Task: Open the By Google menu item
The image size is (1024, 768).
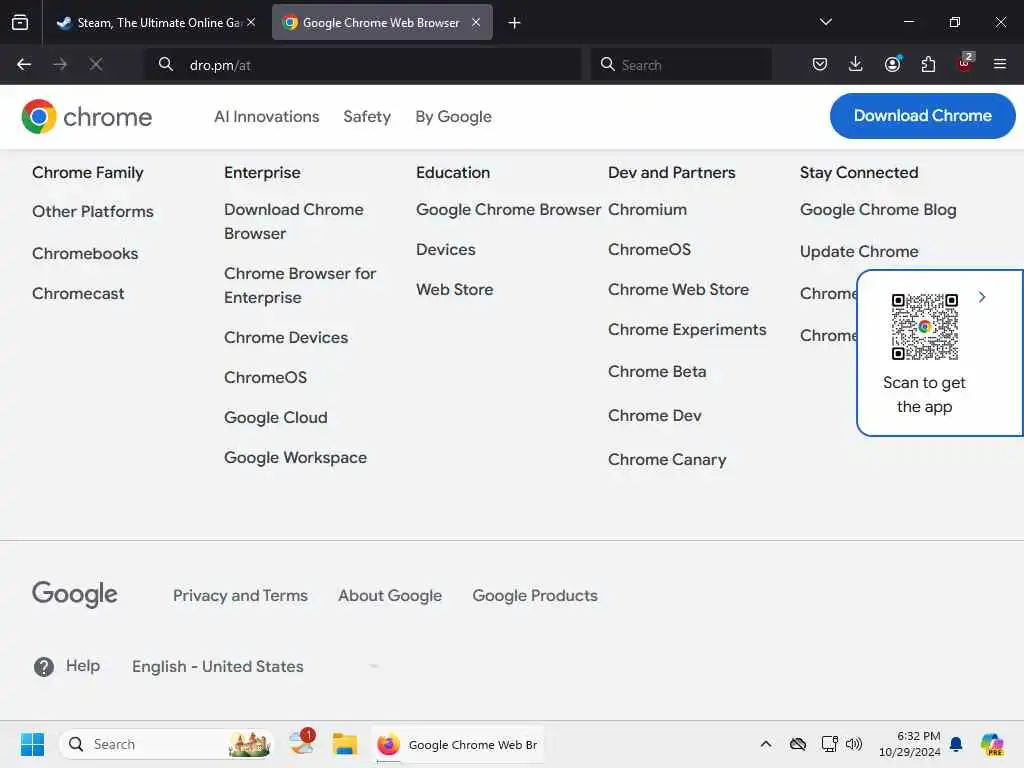Action: coord(453,117)
